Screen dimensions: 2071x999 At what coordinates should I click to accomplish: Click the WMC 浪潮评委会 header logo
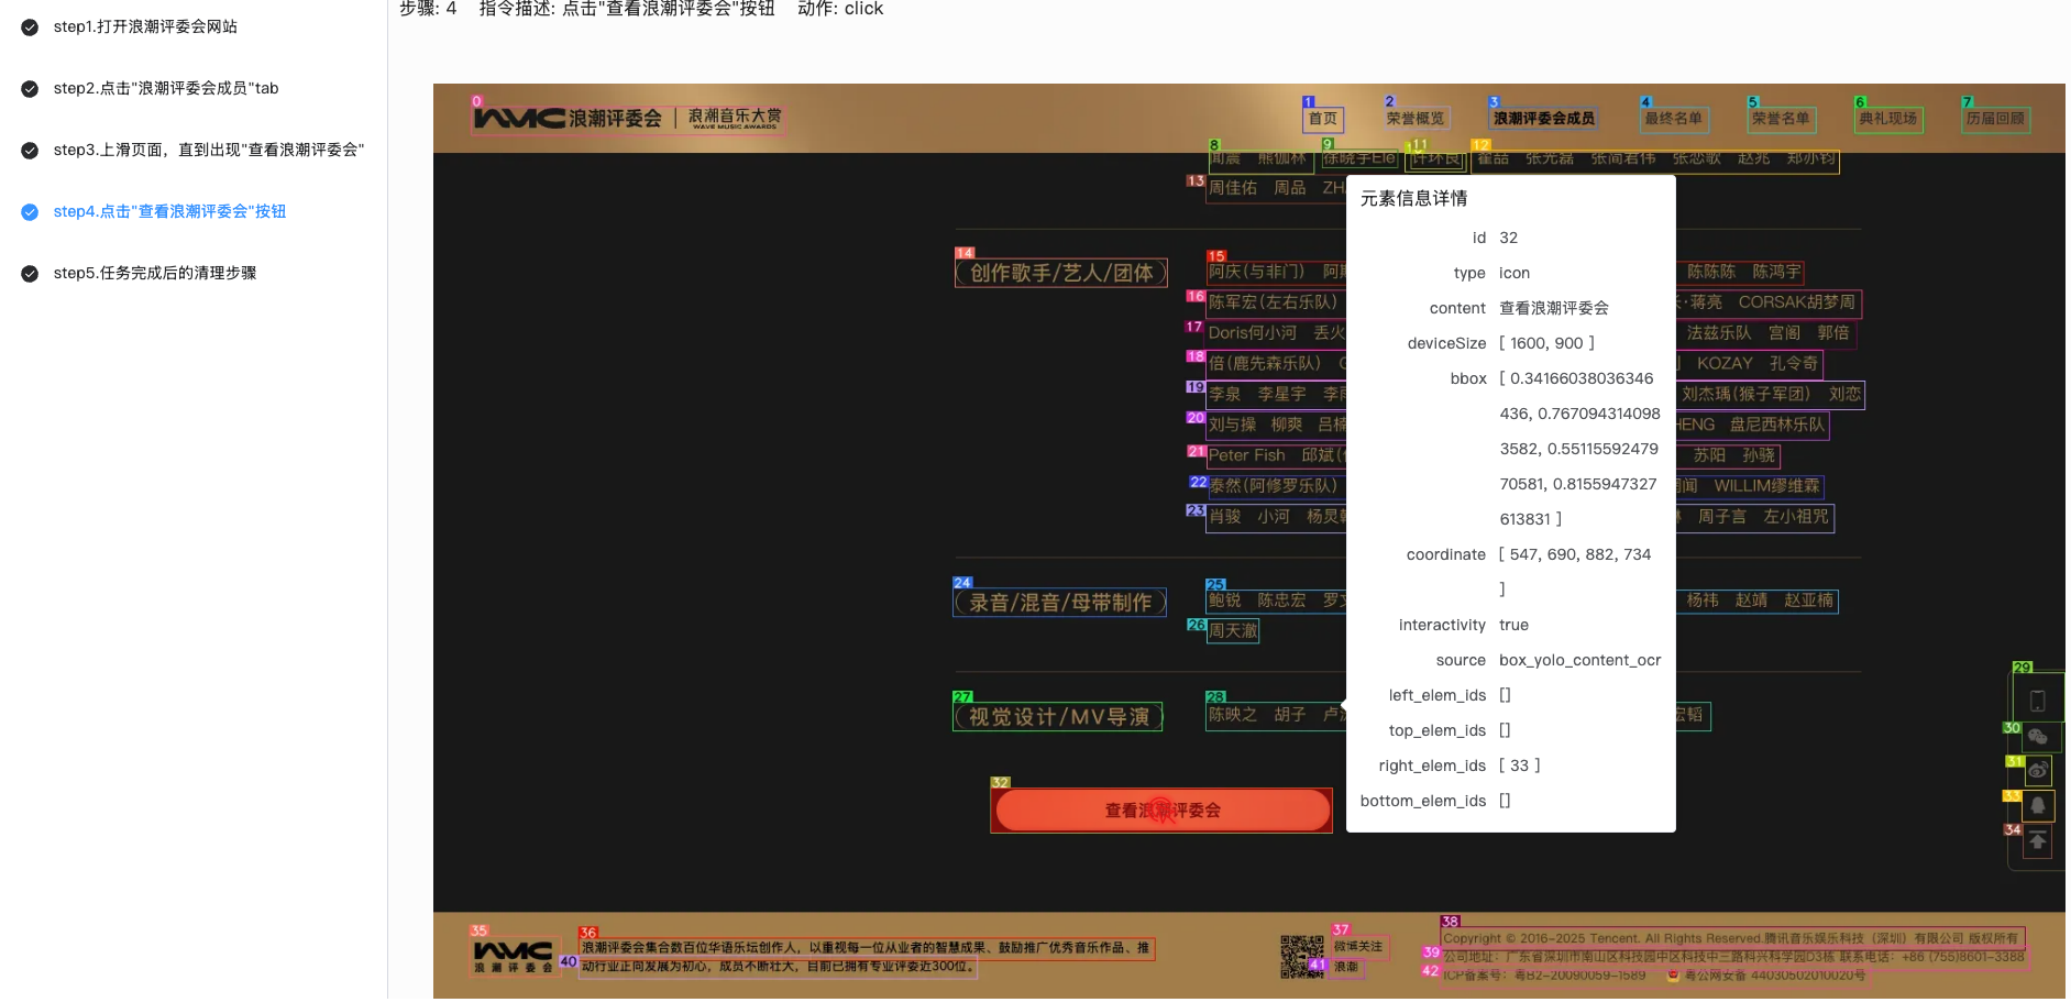pos(627,118)
